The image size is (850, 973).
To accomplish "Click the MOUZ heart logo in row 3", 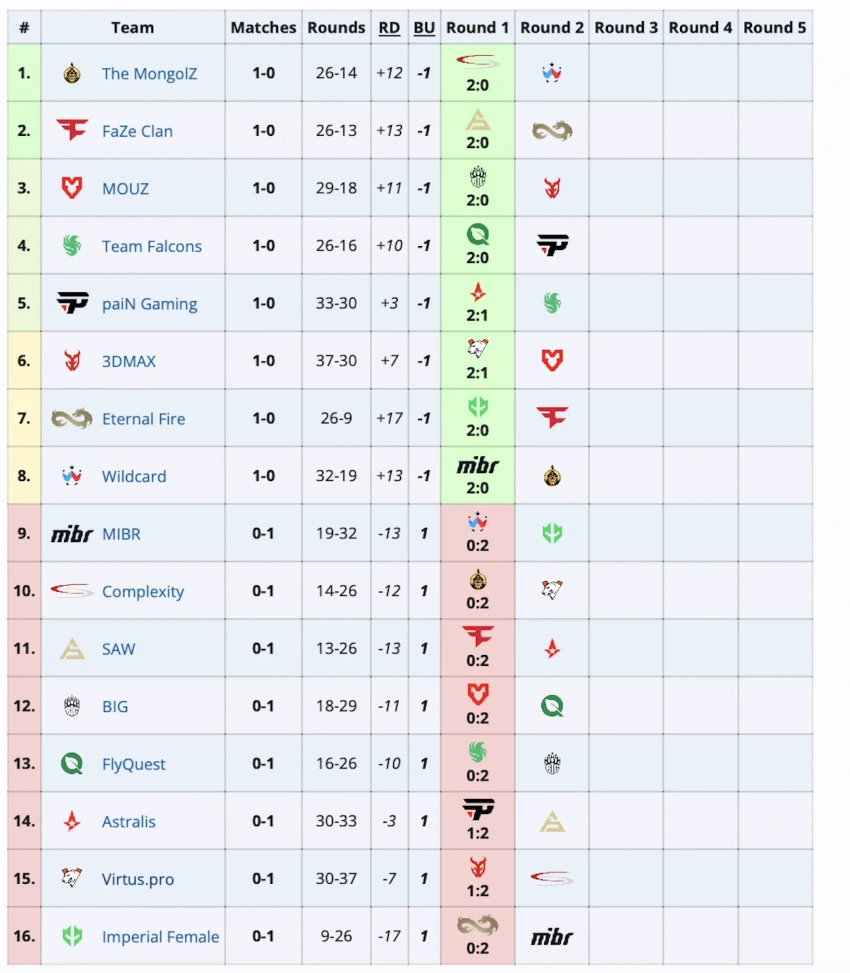I will [x=72, y=188].
